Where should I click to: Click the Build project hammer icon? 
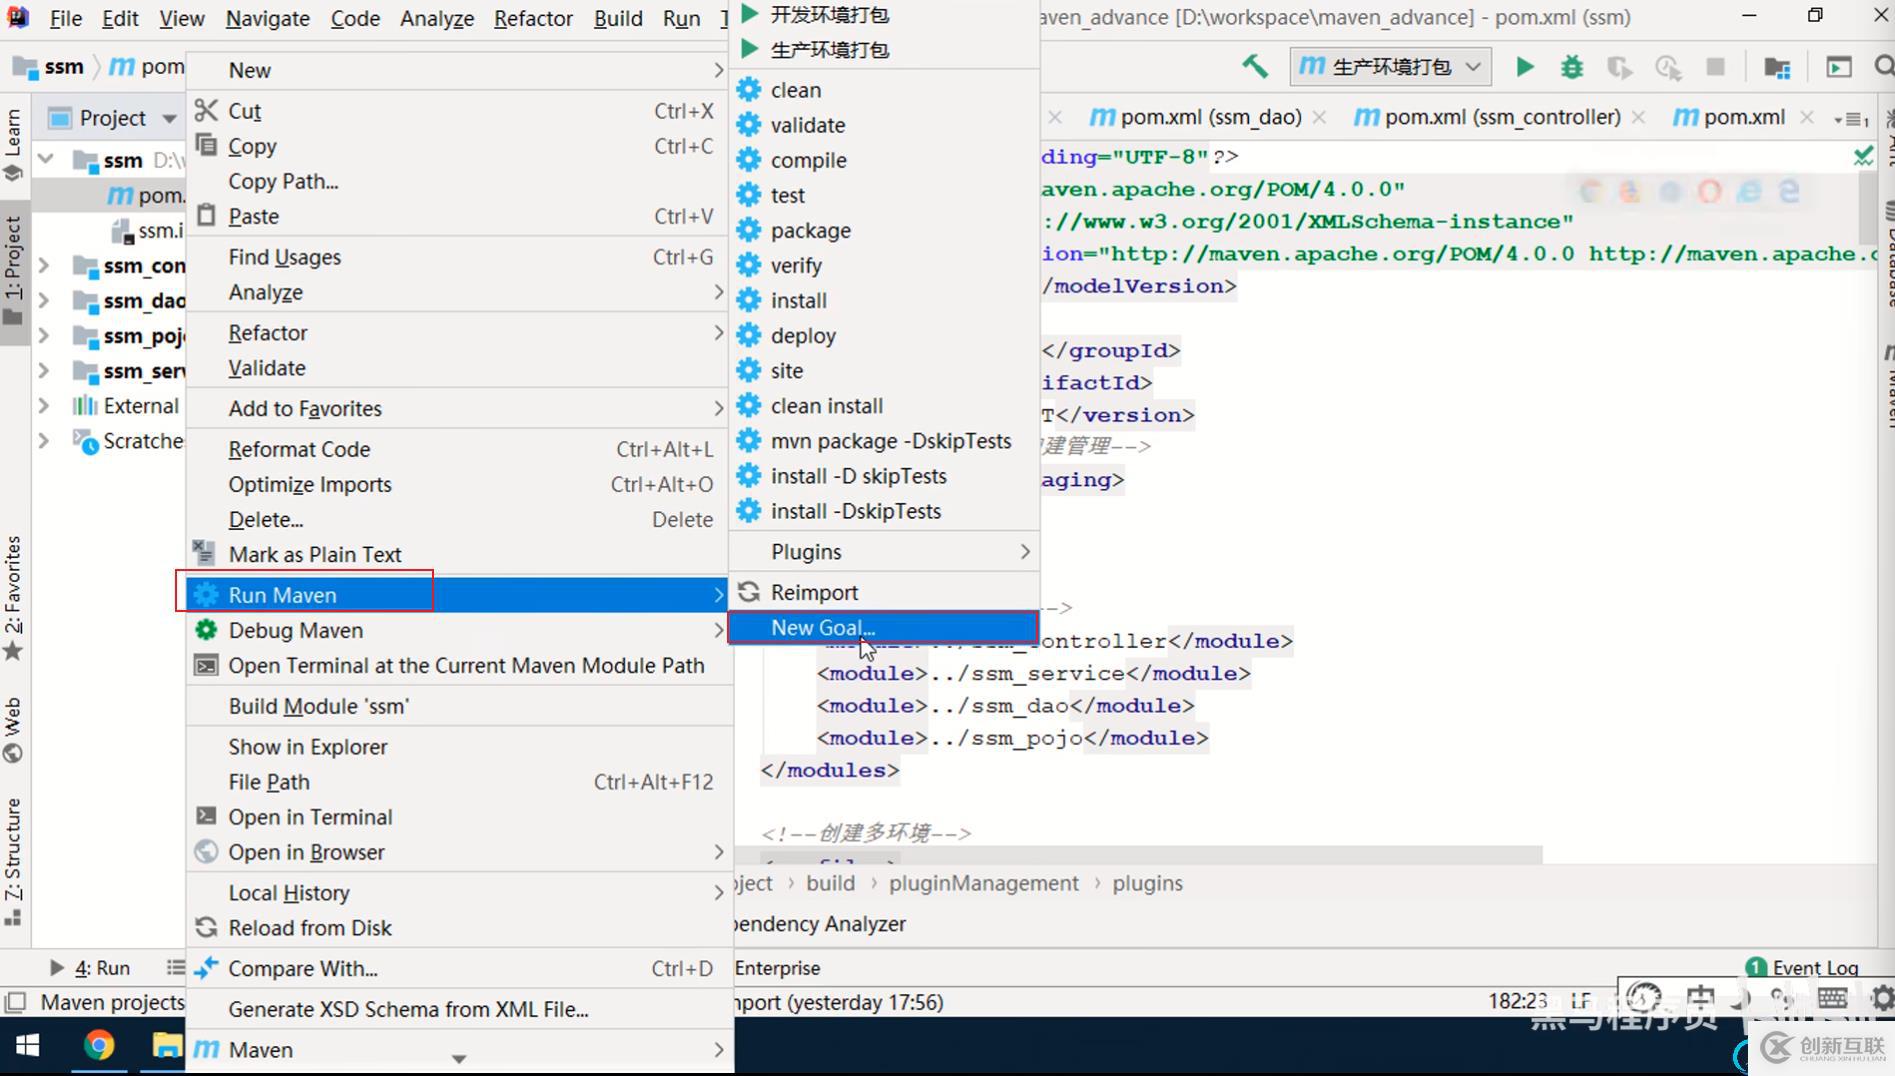point(1255,67)
